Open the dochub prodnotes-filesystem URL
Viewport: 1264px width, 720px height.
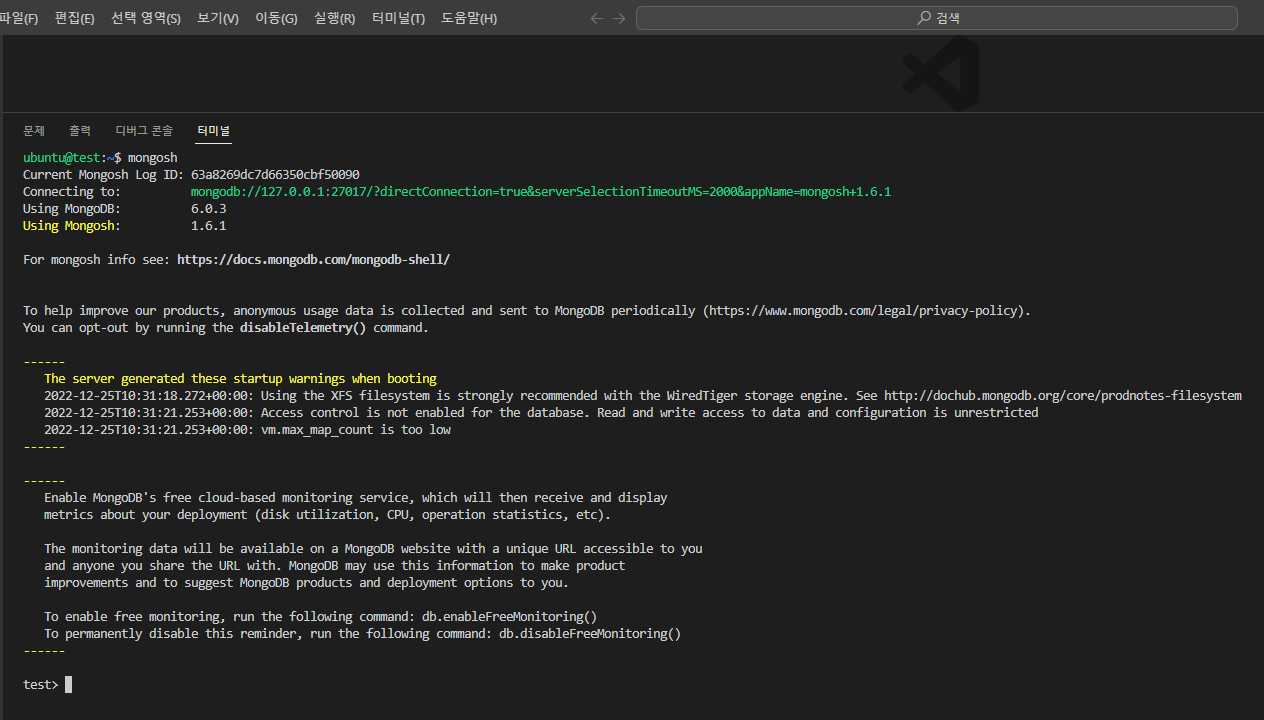(1063, 395)
